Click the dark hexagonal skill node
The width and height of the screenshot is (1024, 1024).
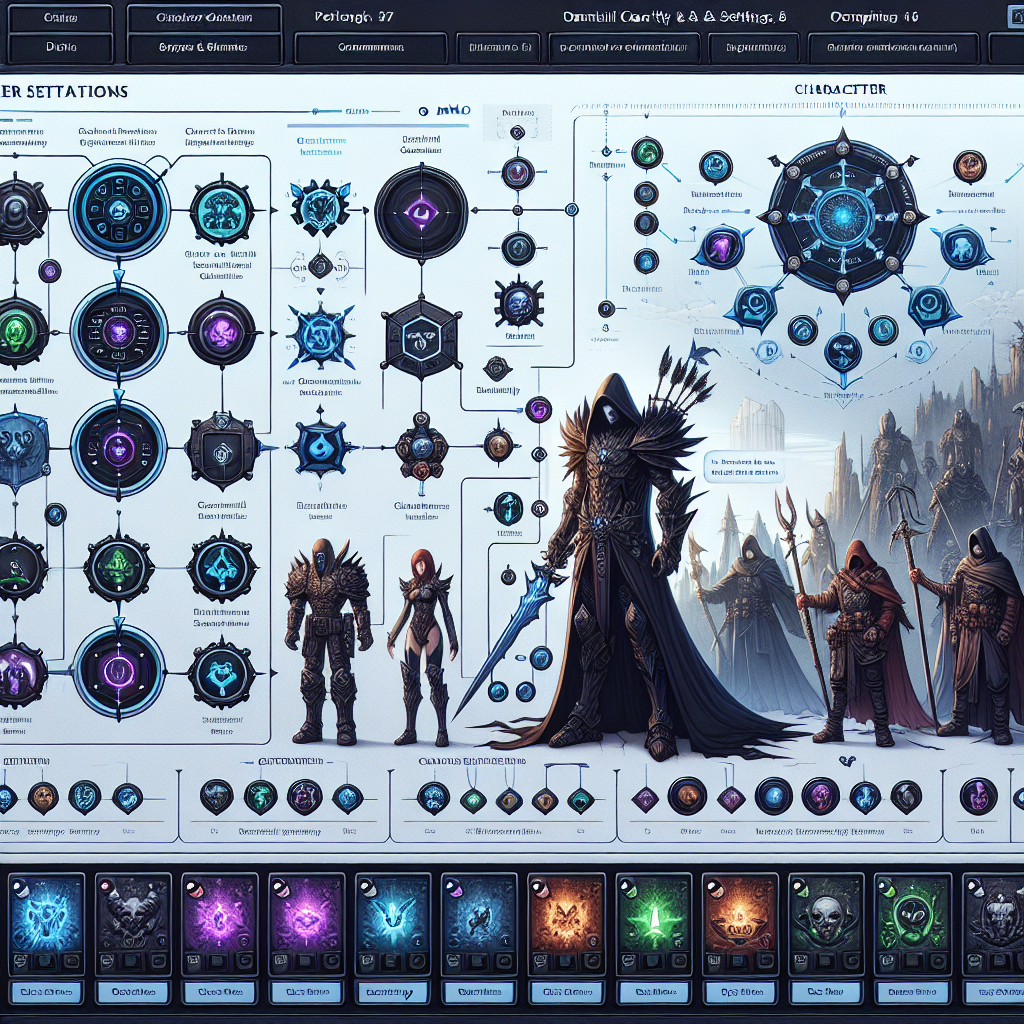pyautogui.click(x=421, y=338)
